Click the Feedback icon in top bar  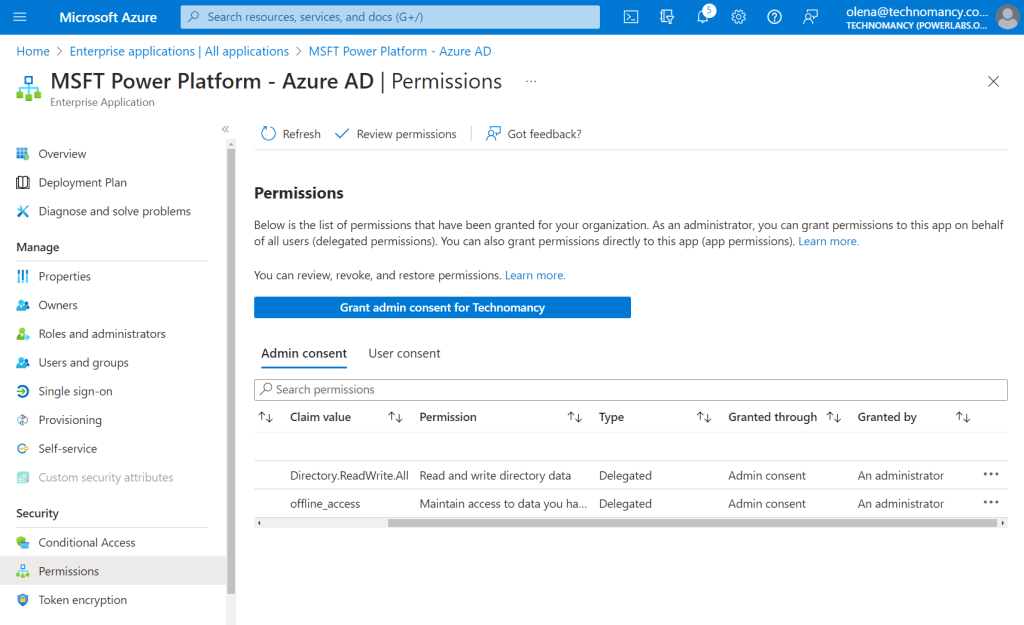point(810,17)
